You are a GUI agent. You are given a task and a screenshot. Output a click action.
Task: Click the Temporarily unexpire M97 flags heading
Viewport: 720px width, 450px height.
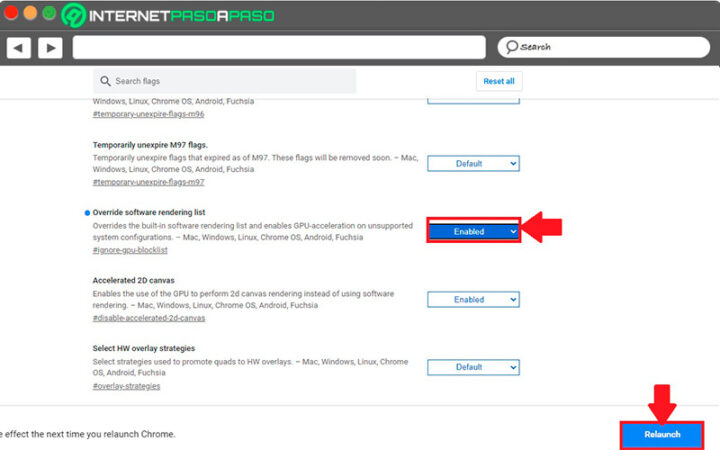pyautogui.click(x=150, y=145)
